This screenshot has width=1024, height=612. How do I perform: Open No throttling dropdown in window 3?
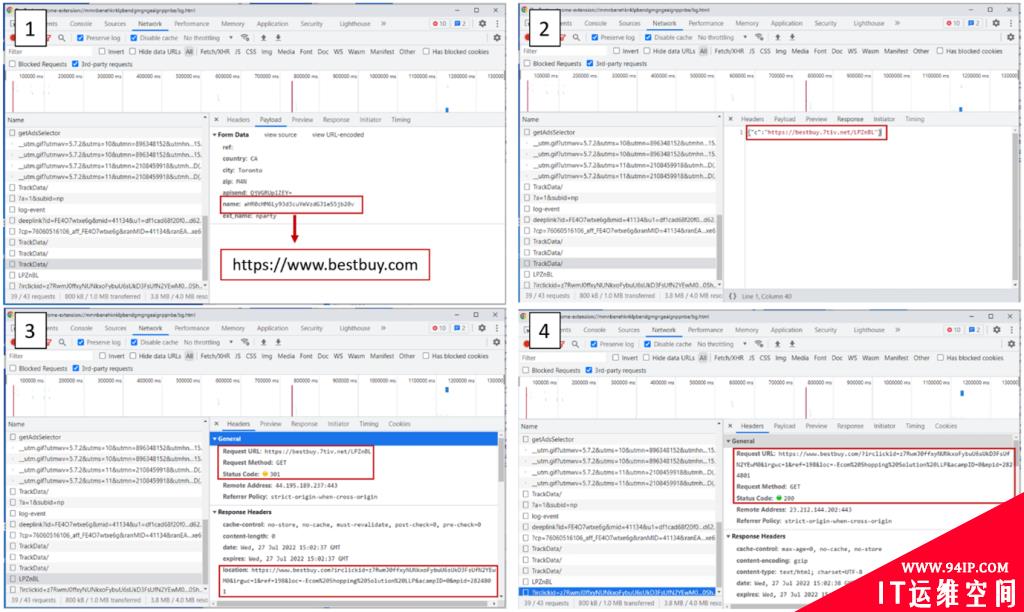coord(208,342)
